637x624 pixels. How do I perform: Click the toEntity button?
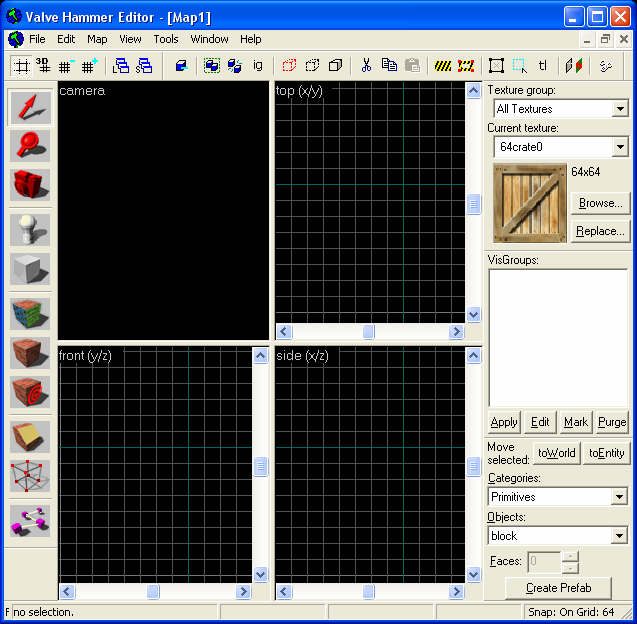pos(607,453)
